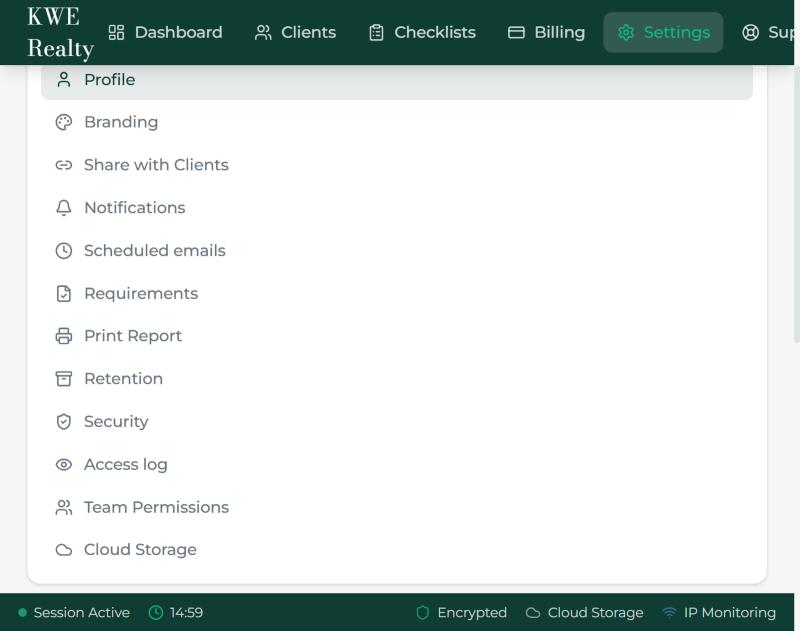This screenshot has height=631, width=800.
Task: Open the Checklists nav item
Action: coord(422,33)
